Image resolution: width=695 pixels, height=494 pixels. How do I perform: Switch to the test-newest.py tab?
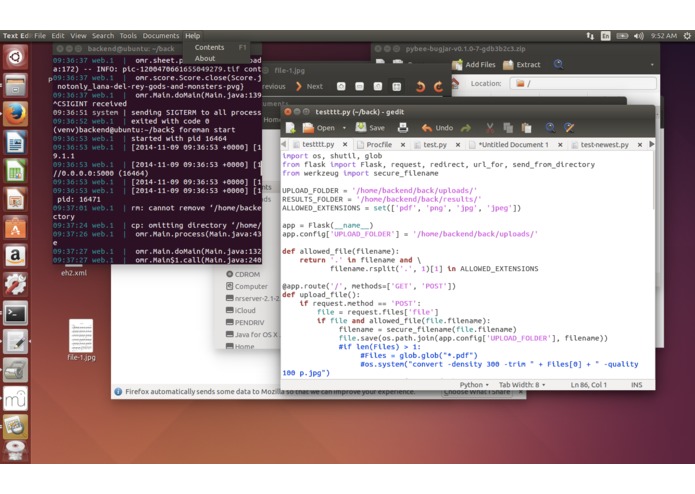click(x=605, y=144)
